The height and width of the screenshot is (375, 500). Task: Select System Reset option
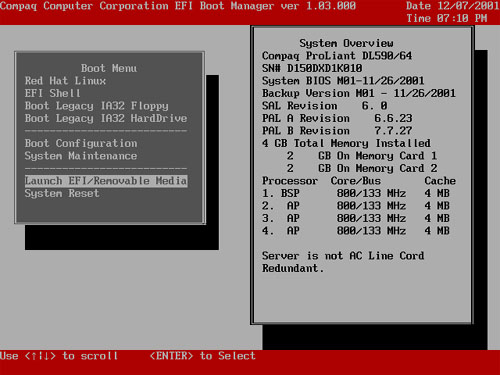62,193
